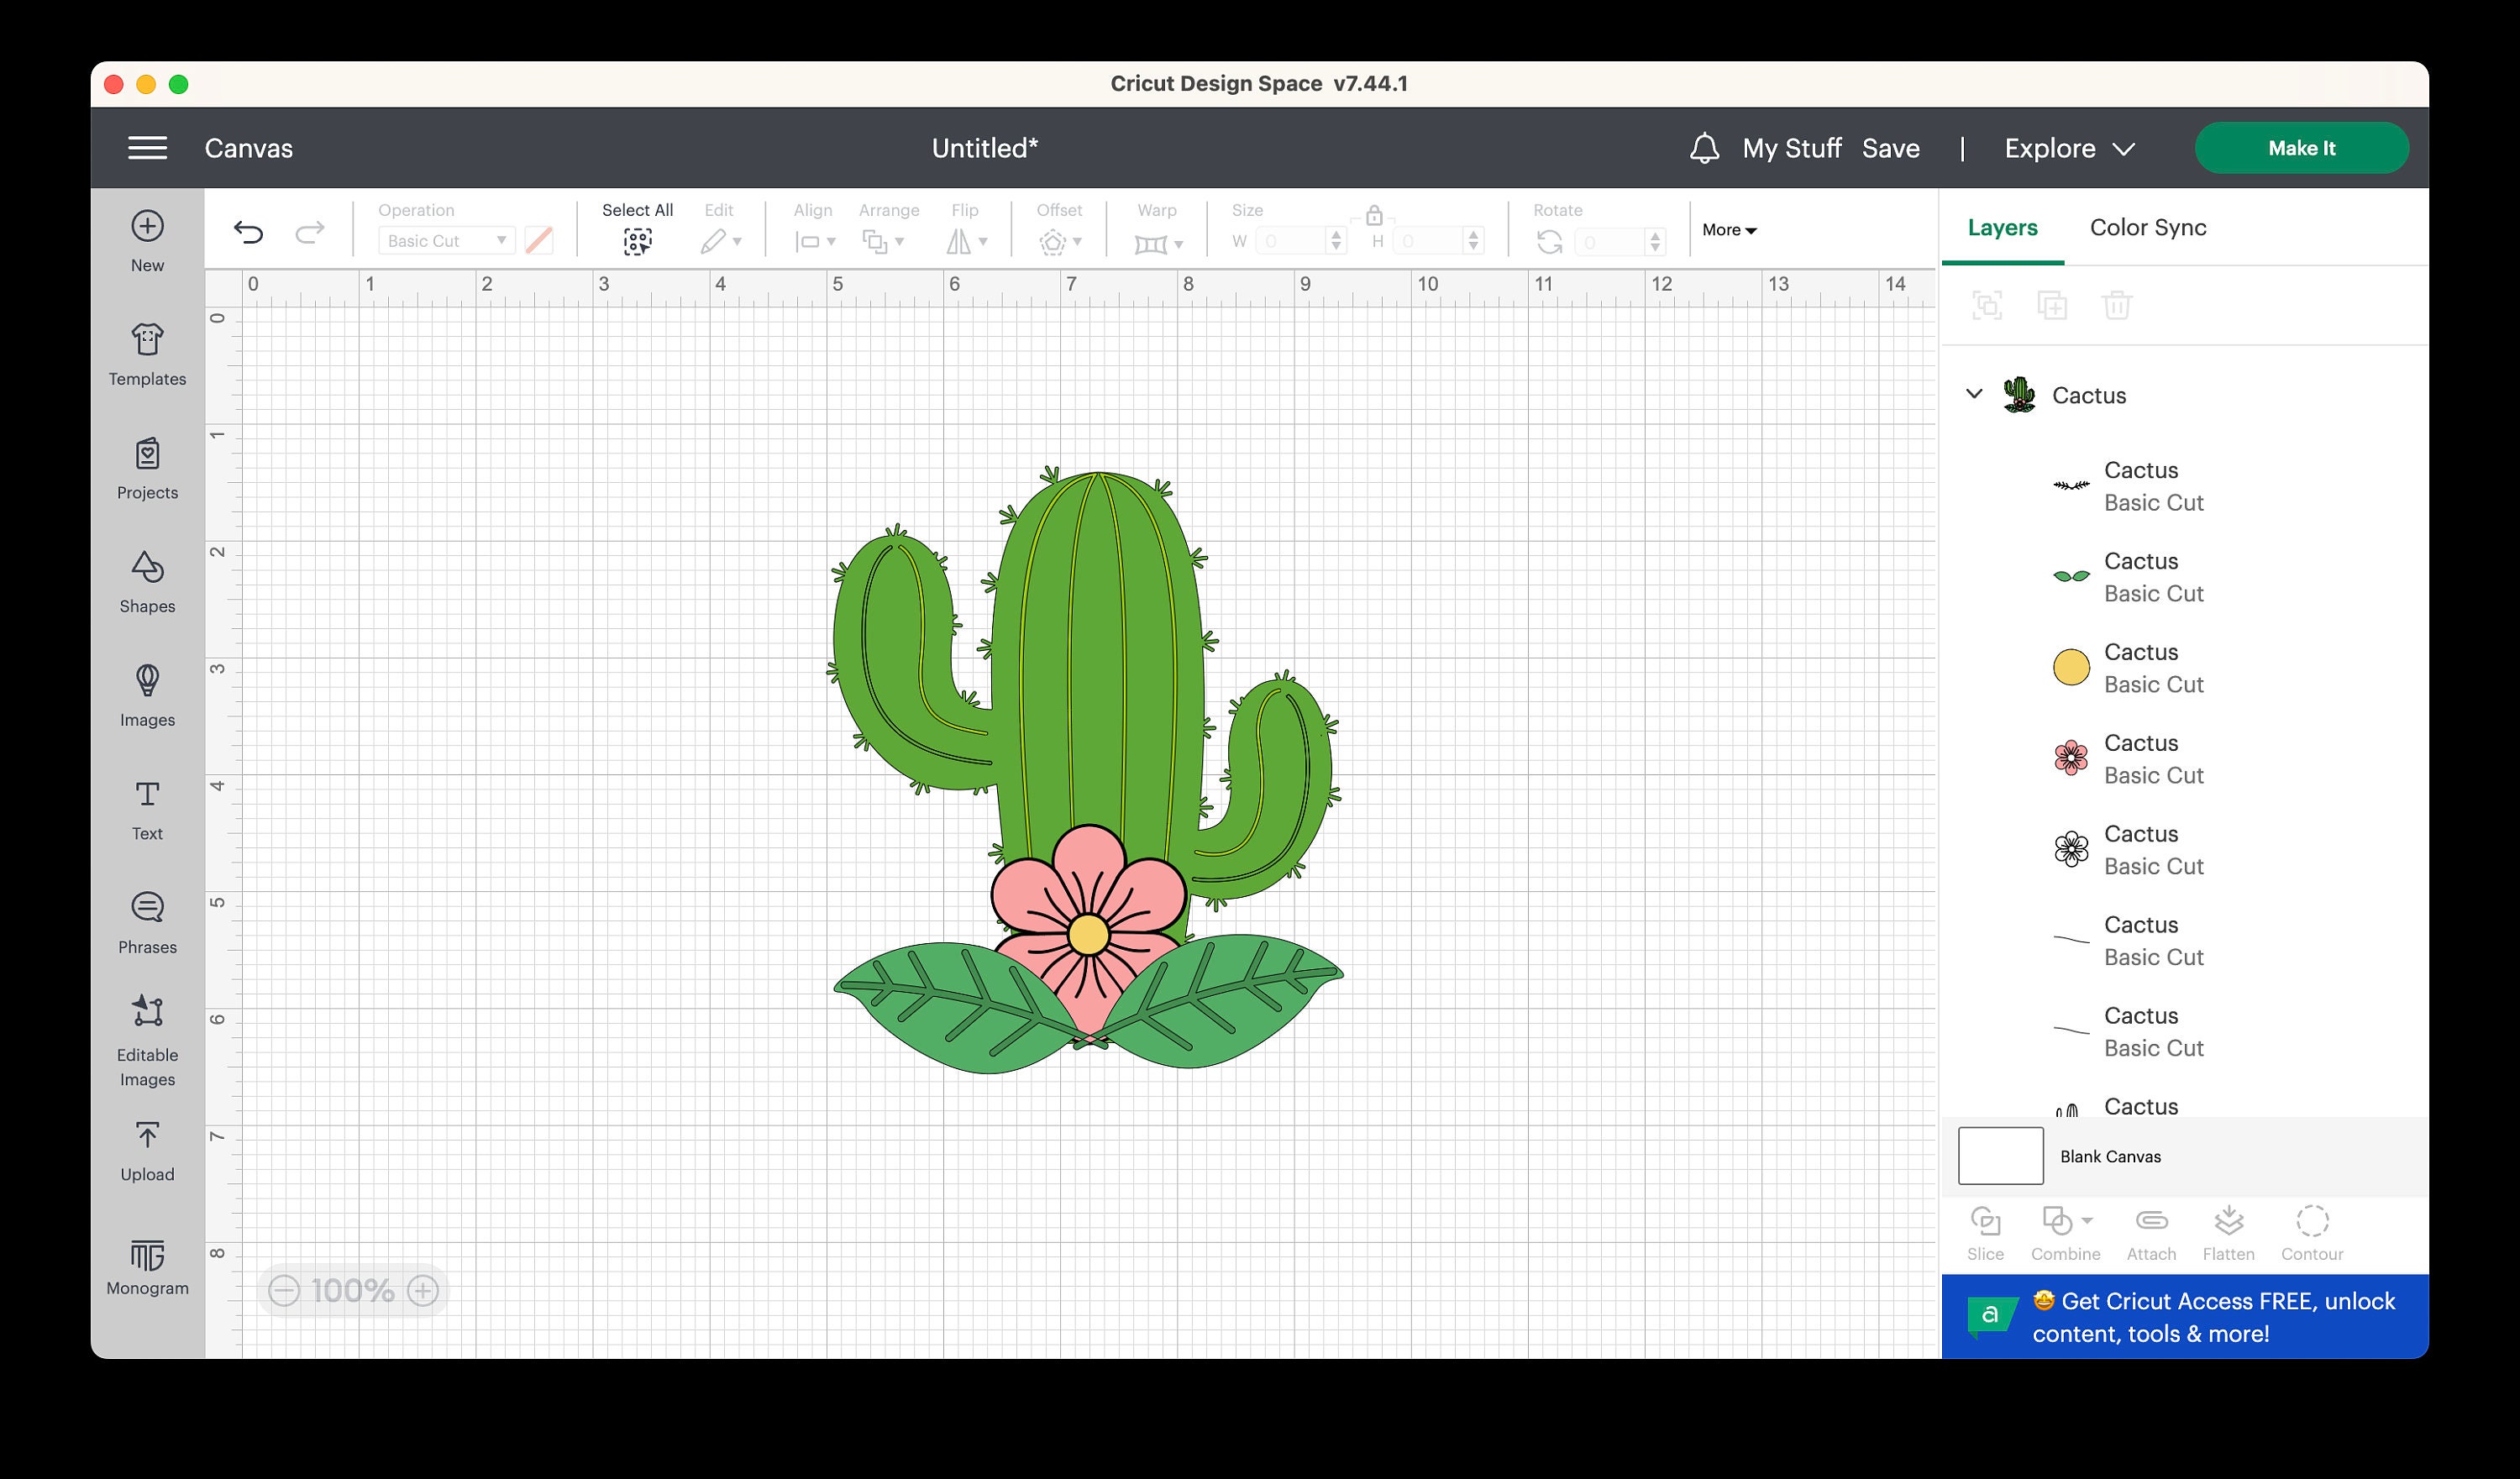The height and width of the screenshot is (1479, 2520).
Task: Open the Images panel
Action: coord(146,697)
